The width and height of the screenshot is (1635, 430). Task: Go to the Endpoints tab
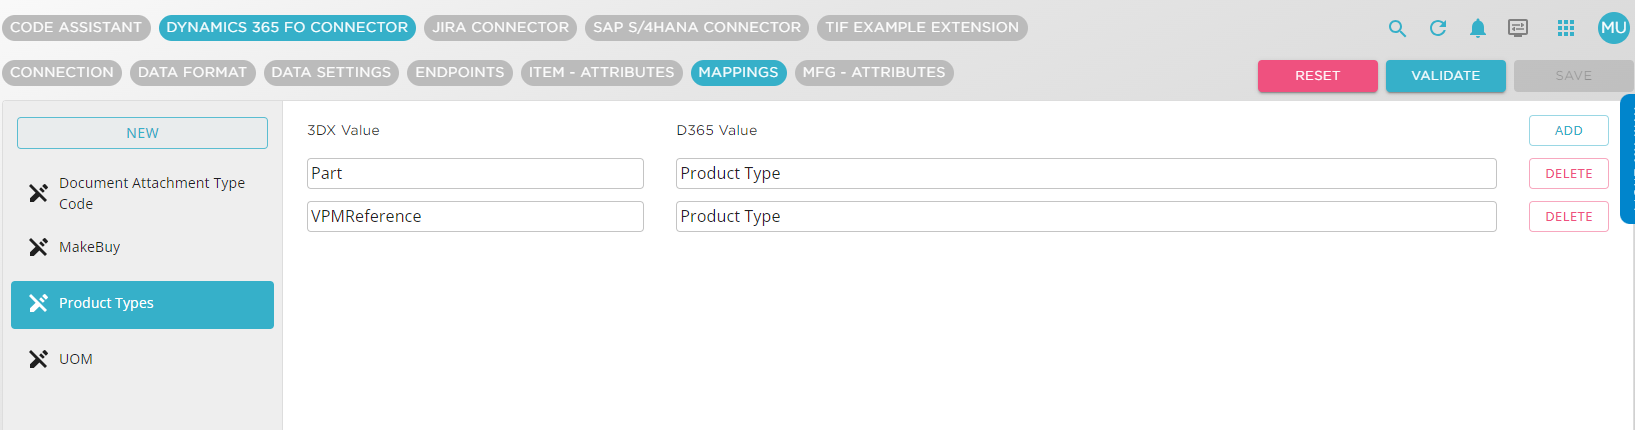tap(459, 72)
